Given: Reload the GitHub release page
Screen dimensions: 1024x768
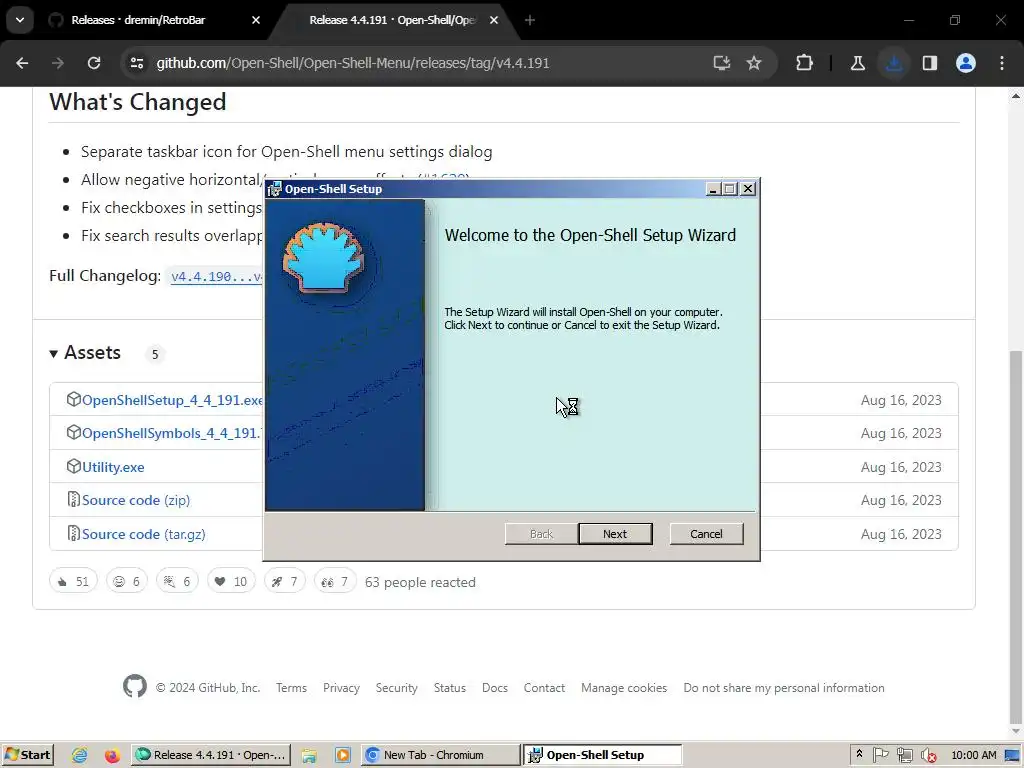Looking at the screenshot, I should point(94,63).
